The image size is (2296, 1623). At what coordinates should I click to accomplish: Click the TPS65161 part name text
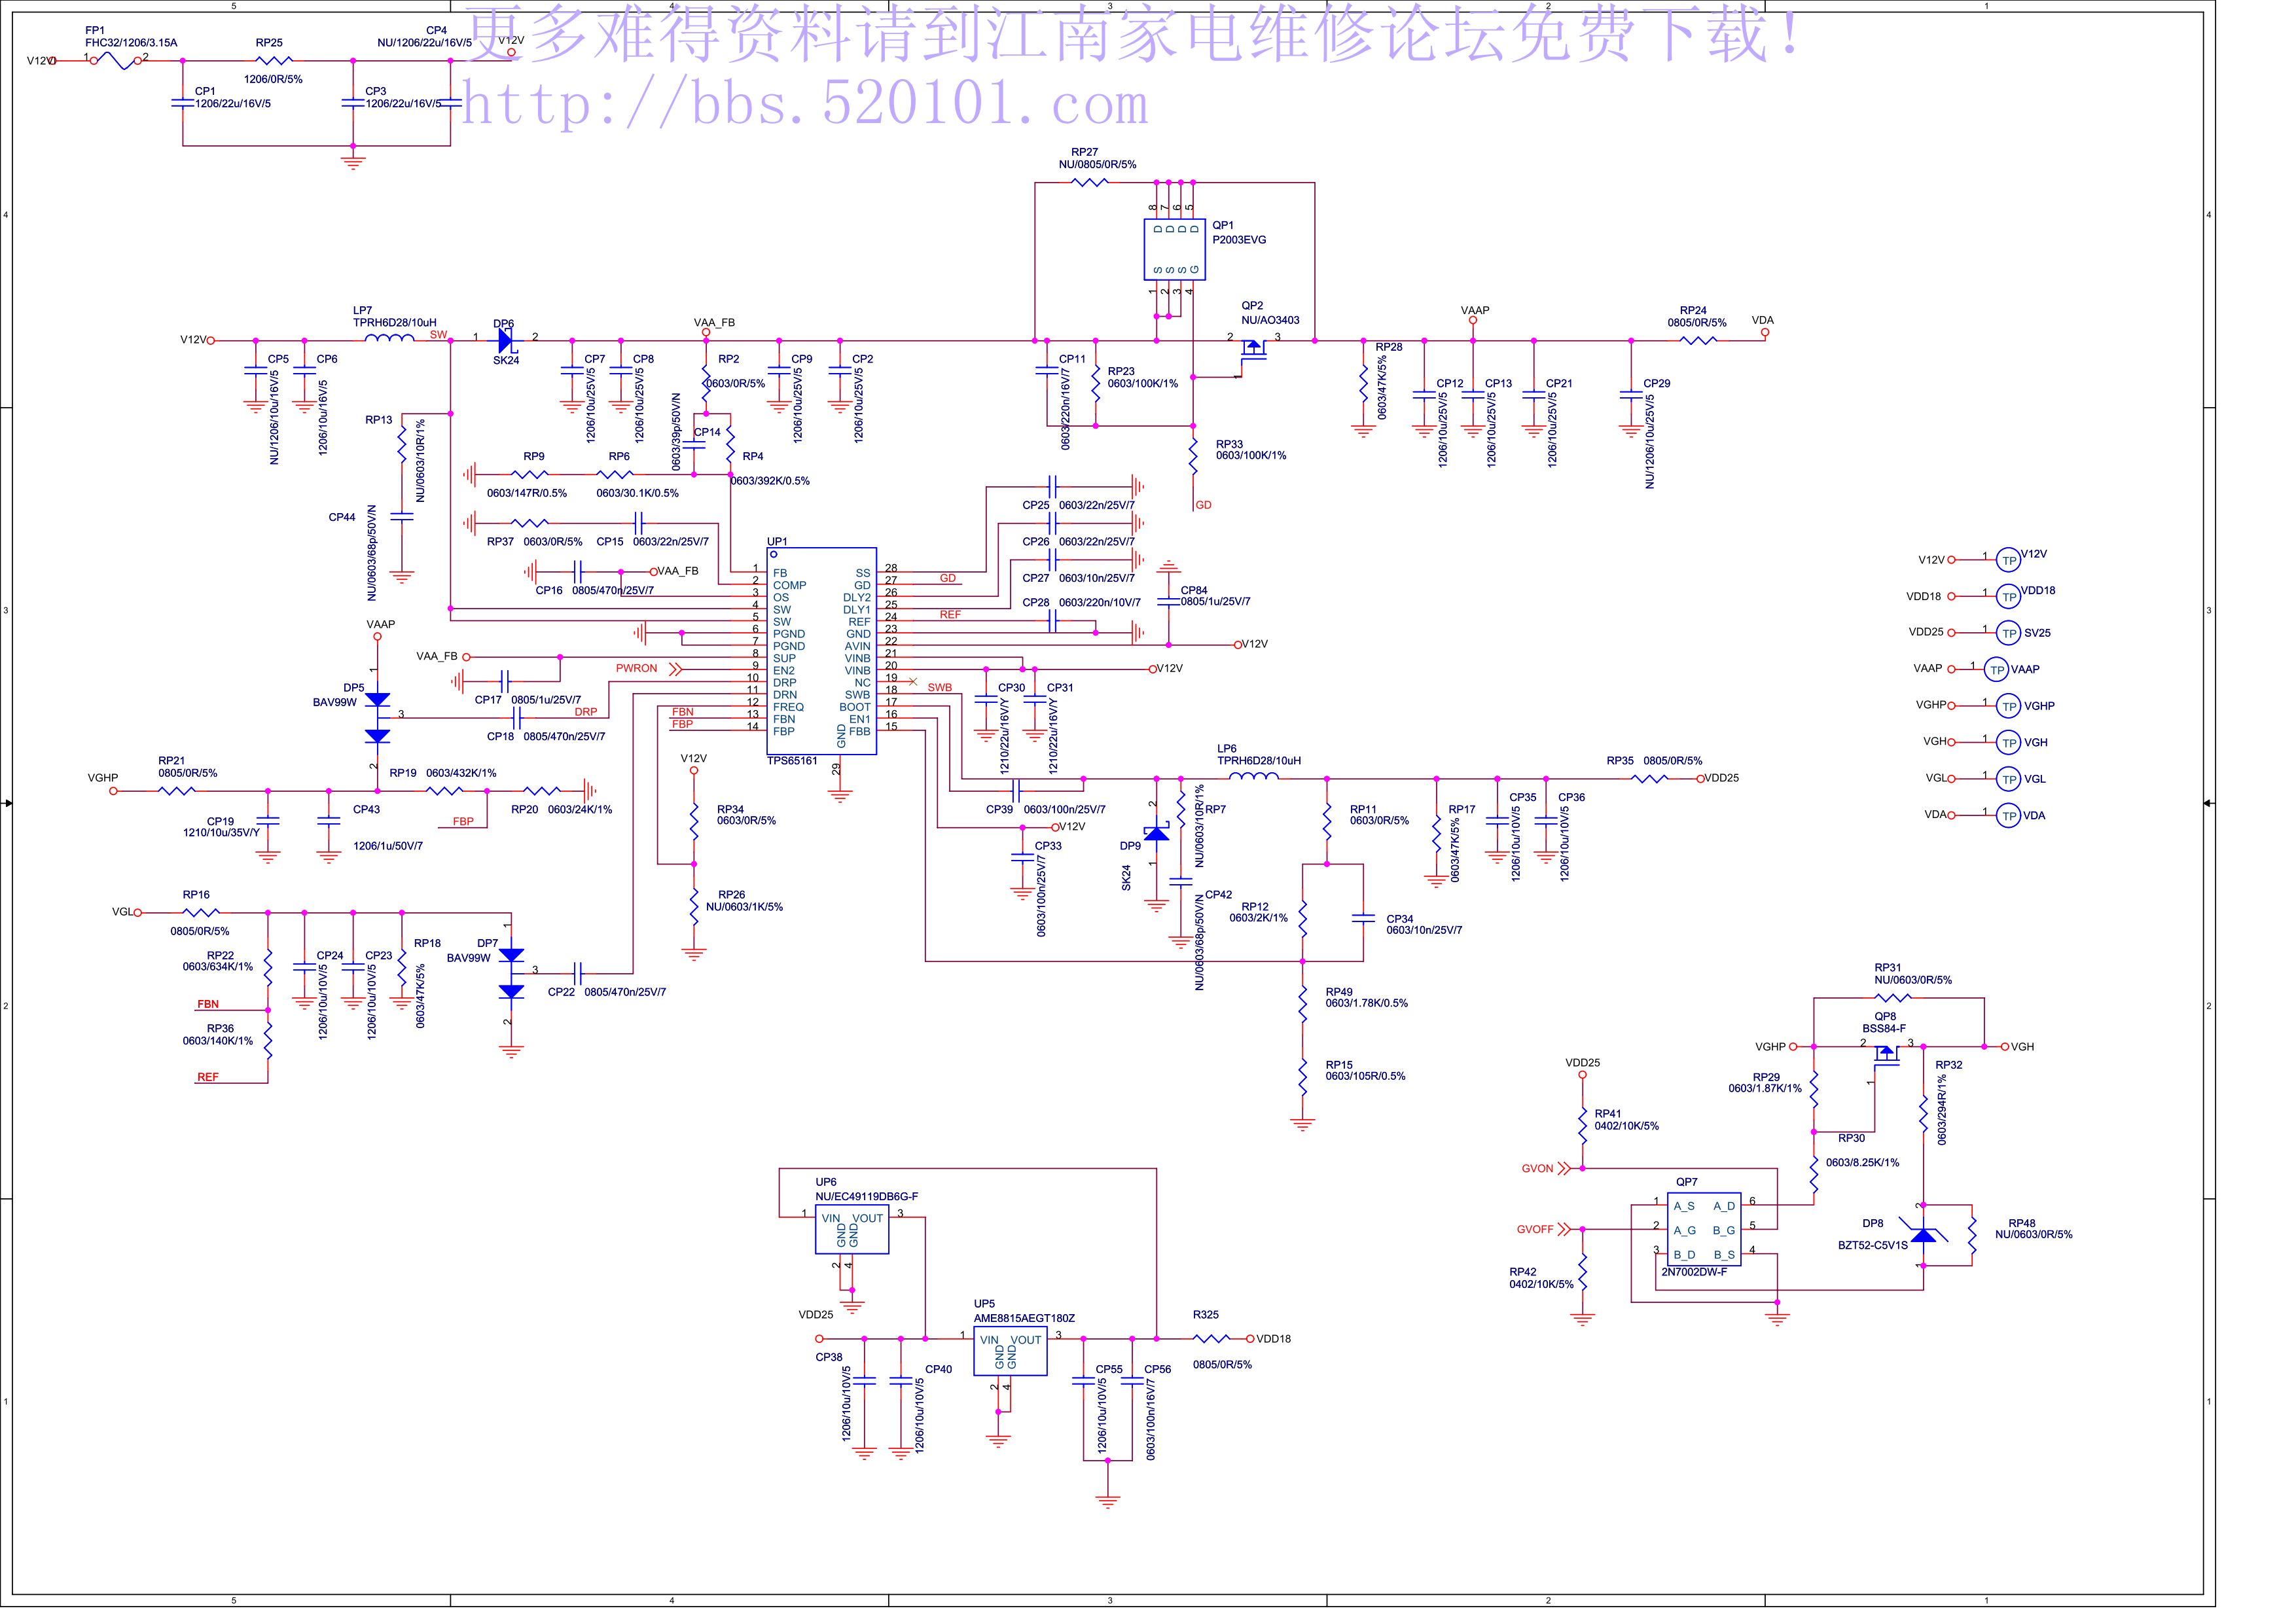coord(792,762)
